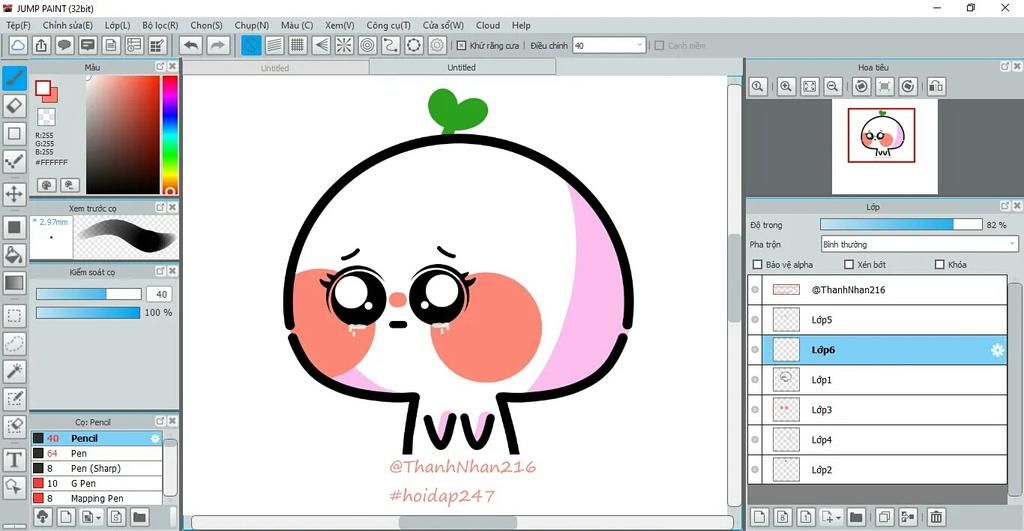Image resolution: width=1024 pixels, height=531 pixels.
Task: Enable the Bảo vệ alpha checkbox
Action: tap(758, 265)
